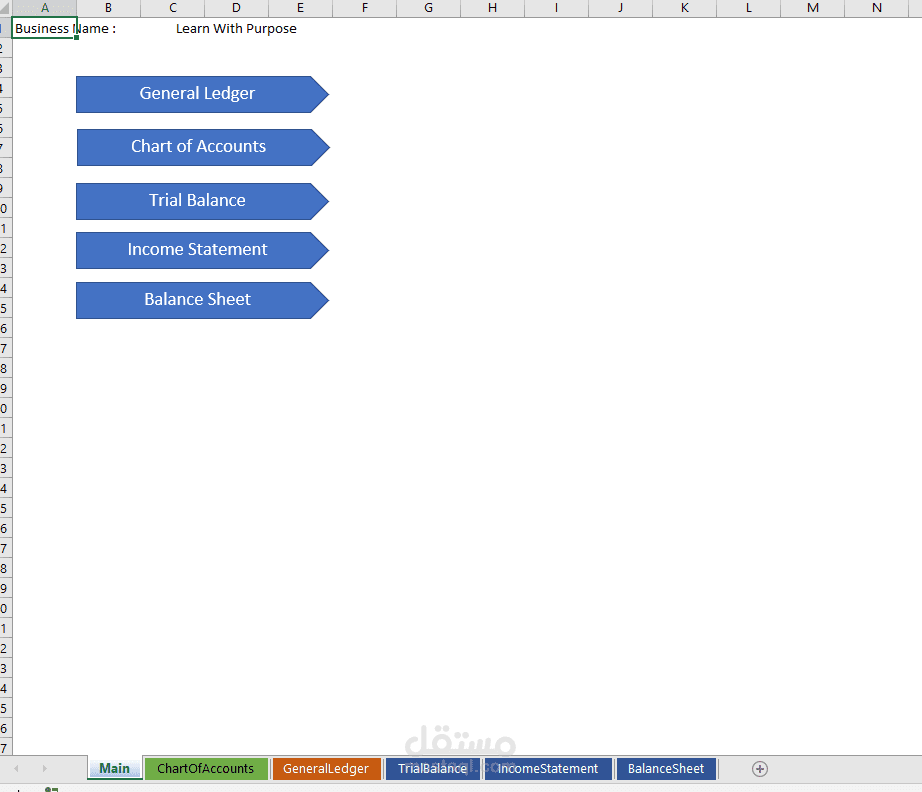922x792 pixels.
Task: Switch to the IncomeStatement sheet tab
Action: point(547,768)
